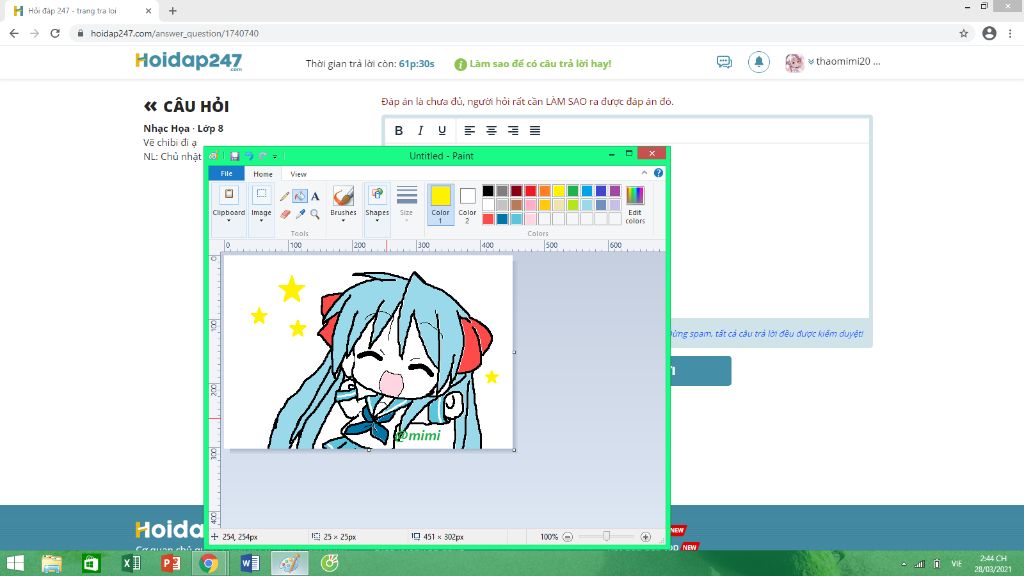Screen dimensions: 1024x576
Task: Click the Redo arrow in Paint title bar
Action: [x=263, y=156]
